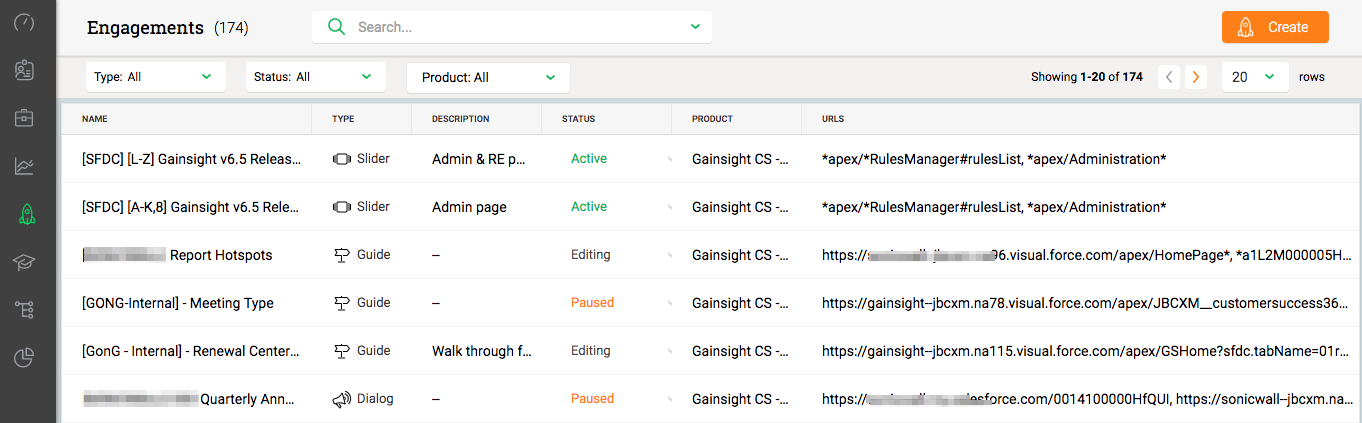The width and height of the screenshot is (1362, 423).
Task: Select the green rocket Engagements icon
Action: point(25,214)
